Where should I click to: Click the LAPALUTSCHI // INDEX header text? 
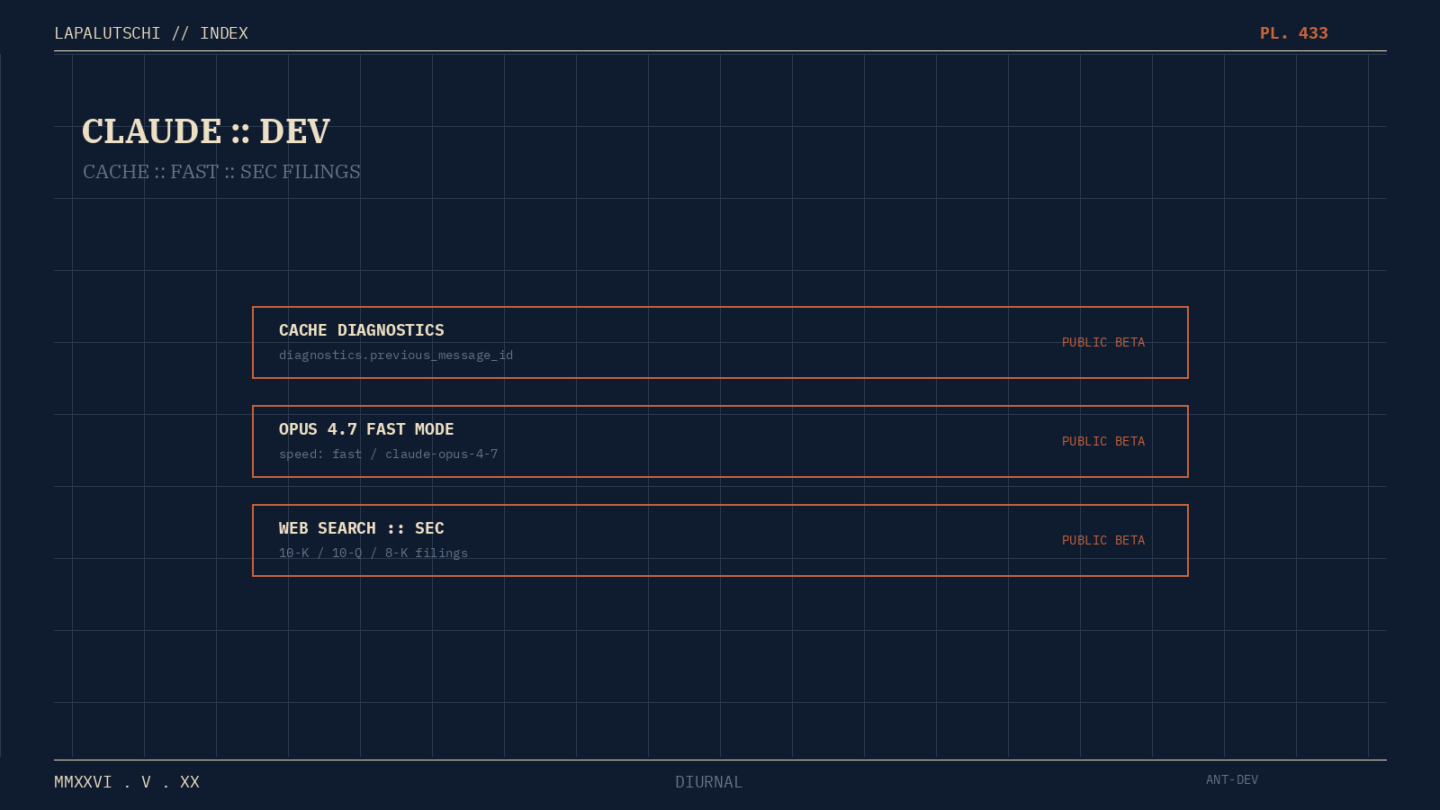[x=151, y=33]
